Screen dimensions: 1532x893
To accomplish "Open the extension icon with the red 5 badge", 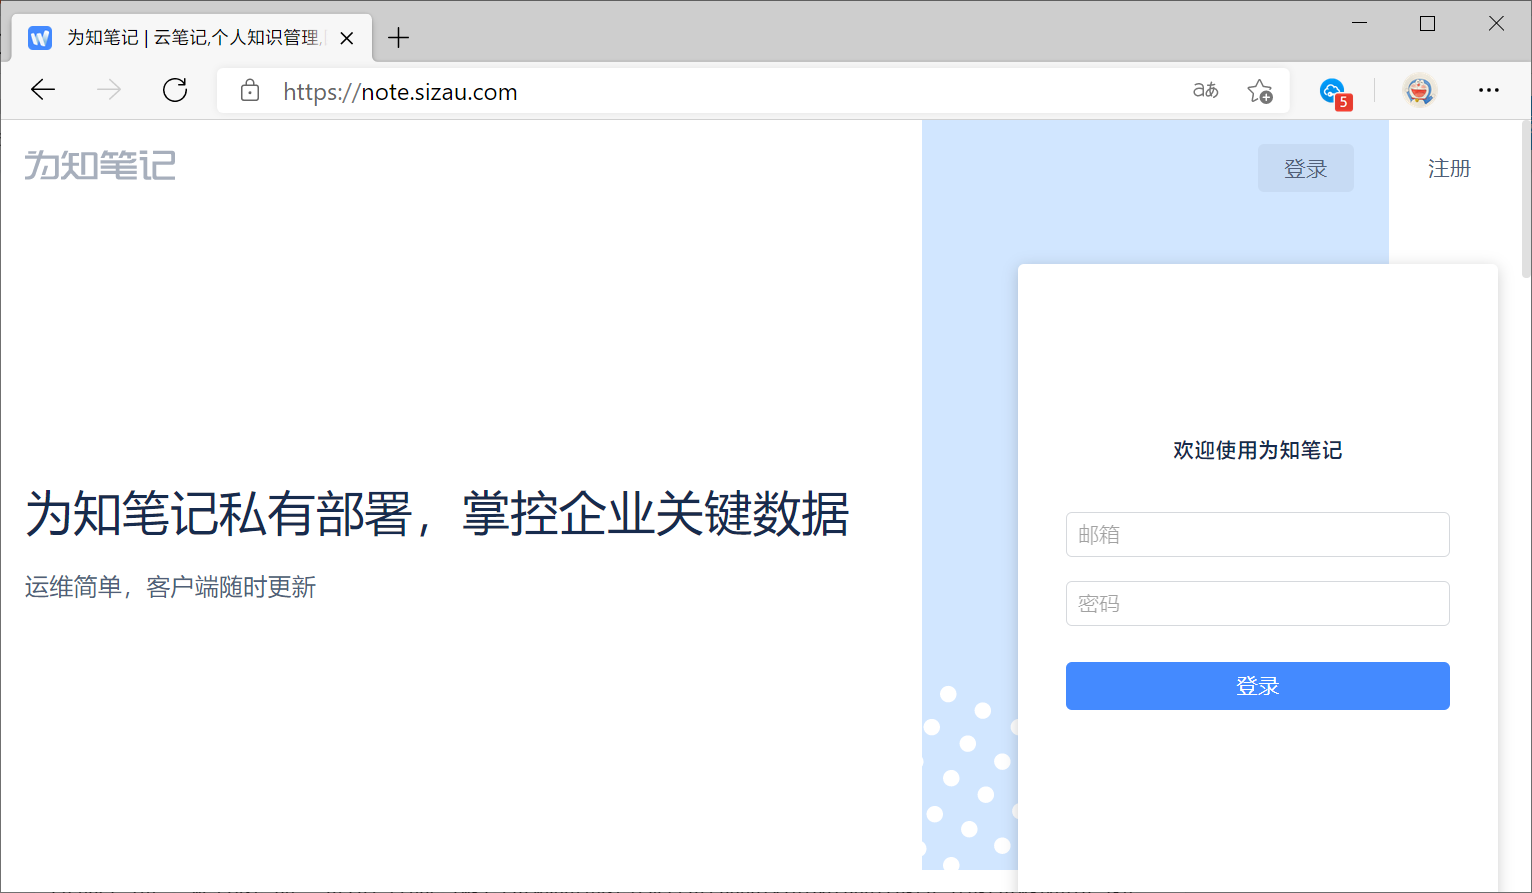I will [1333, 92].
